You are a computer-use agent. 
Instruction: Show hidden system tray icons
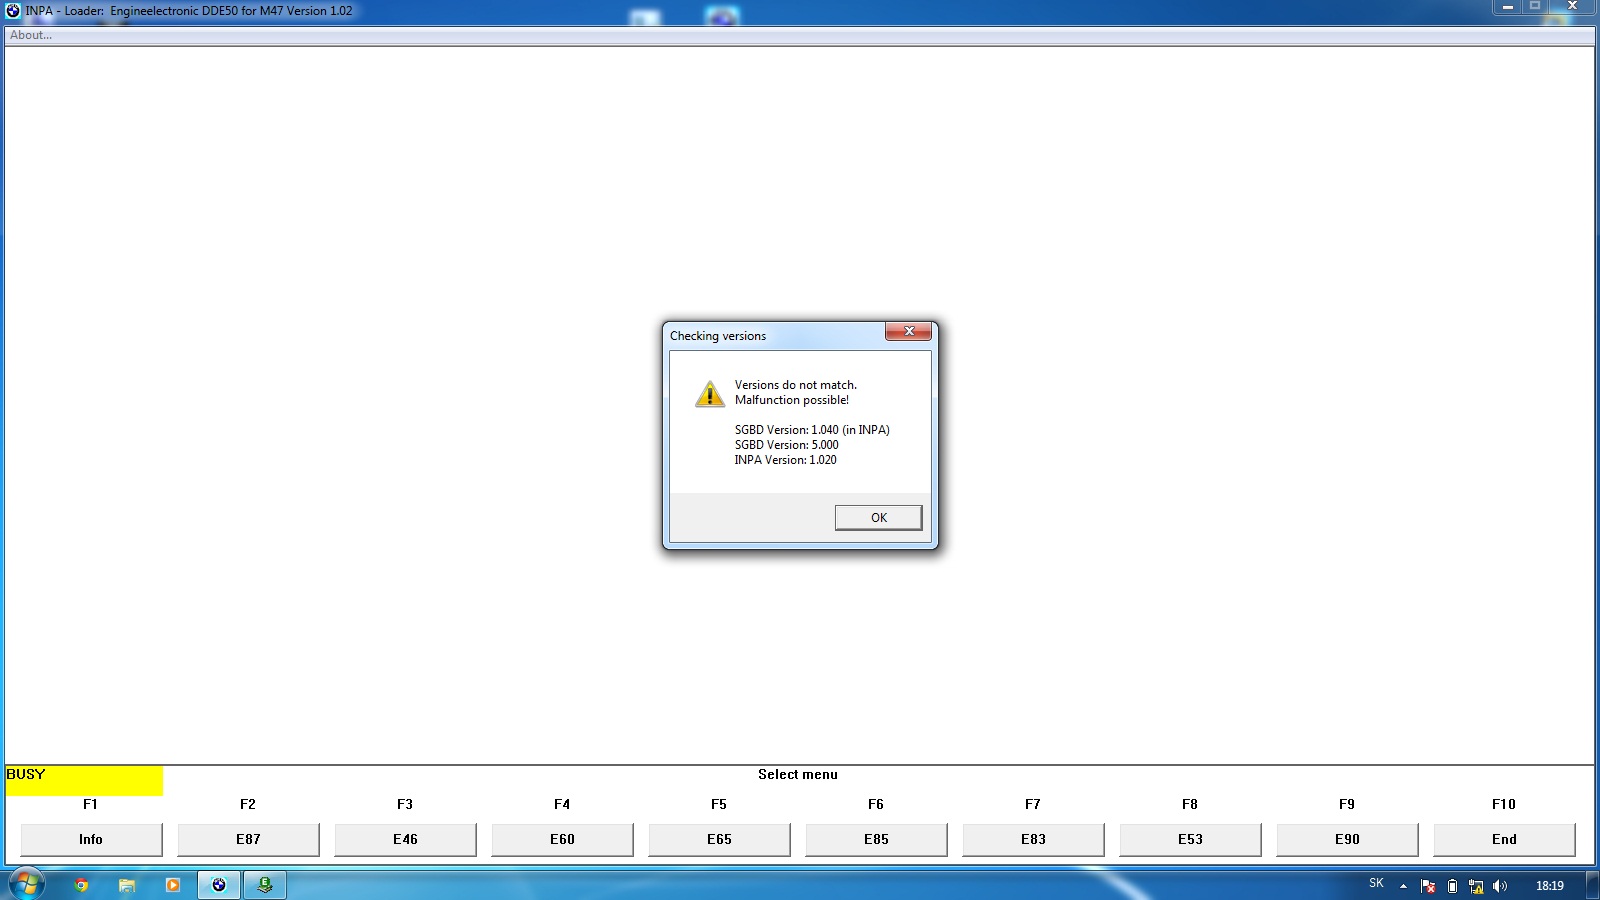pos(1403,886)
